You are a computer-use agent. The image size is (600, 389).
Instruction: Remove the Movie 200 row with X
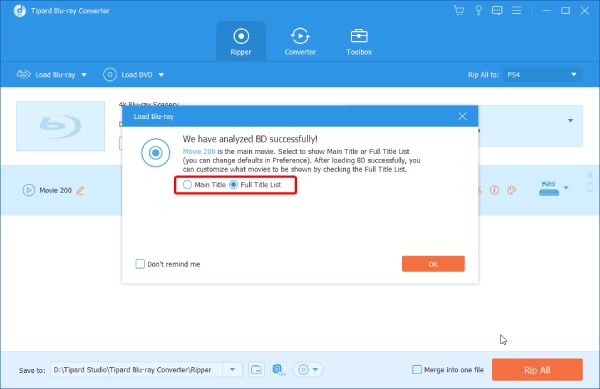pyautogui.click(x=590, y=175)
